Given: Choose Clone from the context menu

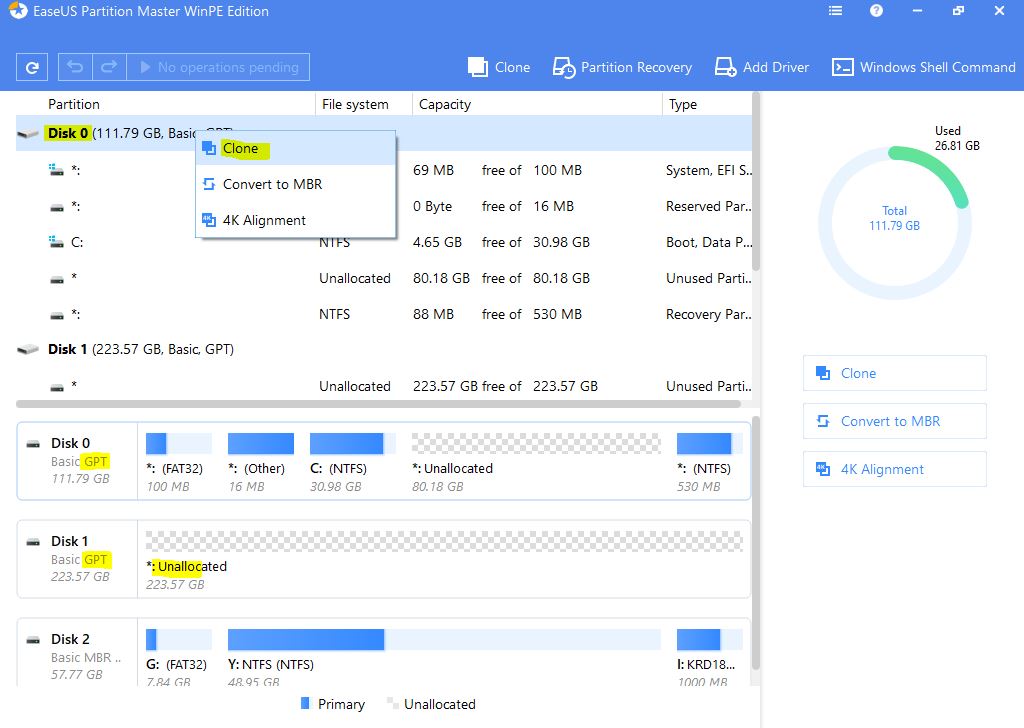Looking at the screenshot, I should point(240,149).
